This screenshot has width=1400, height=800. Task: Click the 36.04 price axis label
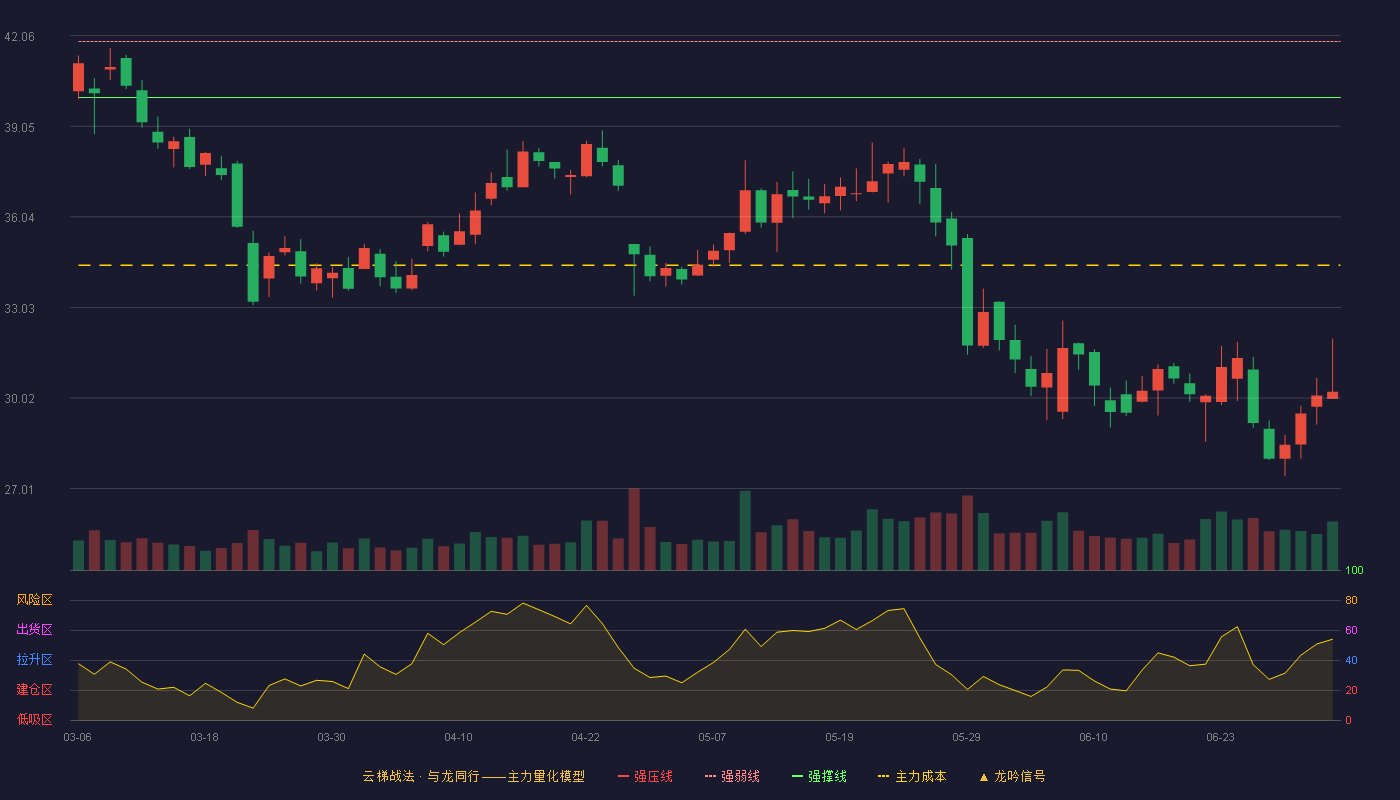(x=19, y=218)
